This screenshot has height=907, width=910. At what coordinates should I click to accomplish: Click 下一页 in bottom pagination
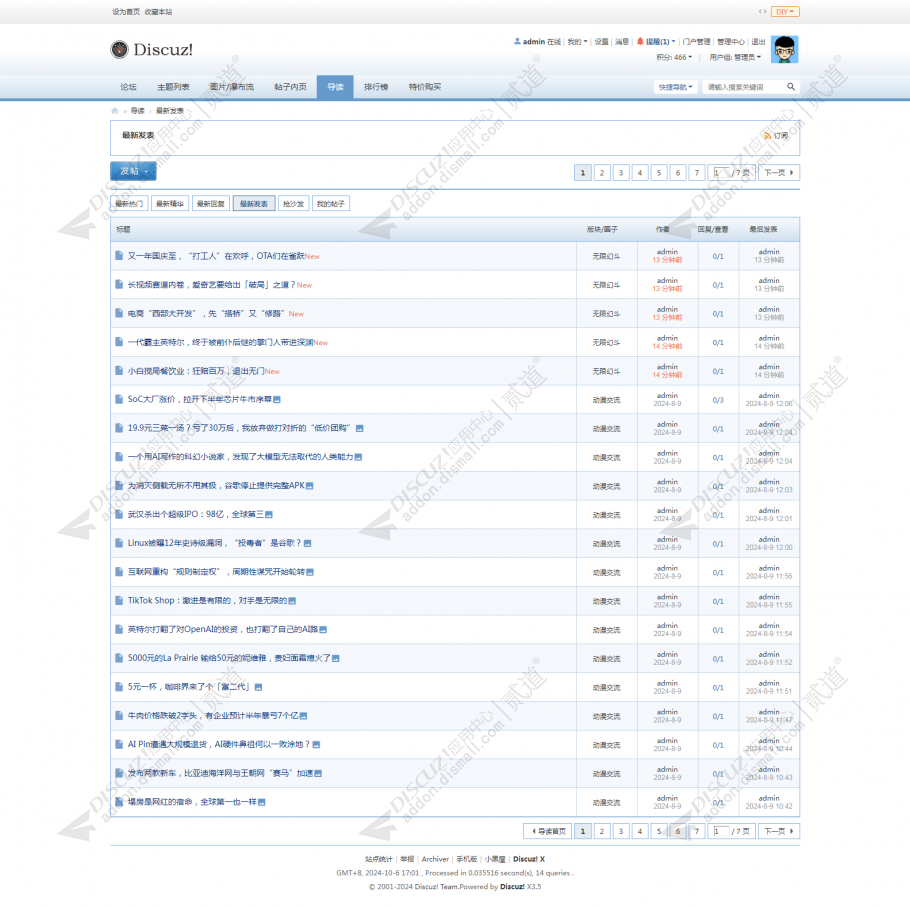click(x=779, y=831)
